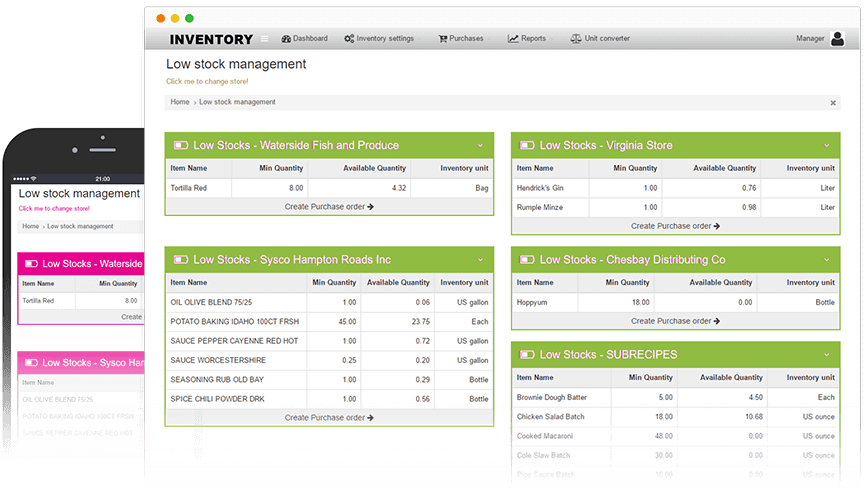Collapse the Virginia Store panel chevron
The image size is (868, 488).
826,146
